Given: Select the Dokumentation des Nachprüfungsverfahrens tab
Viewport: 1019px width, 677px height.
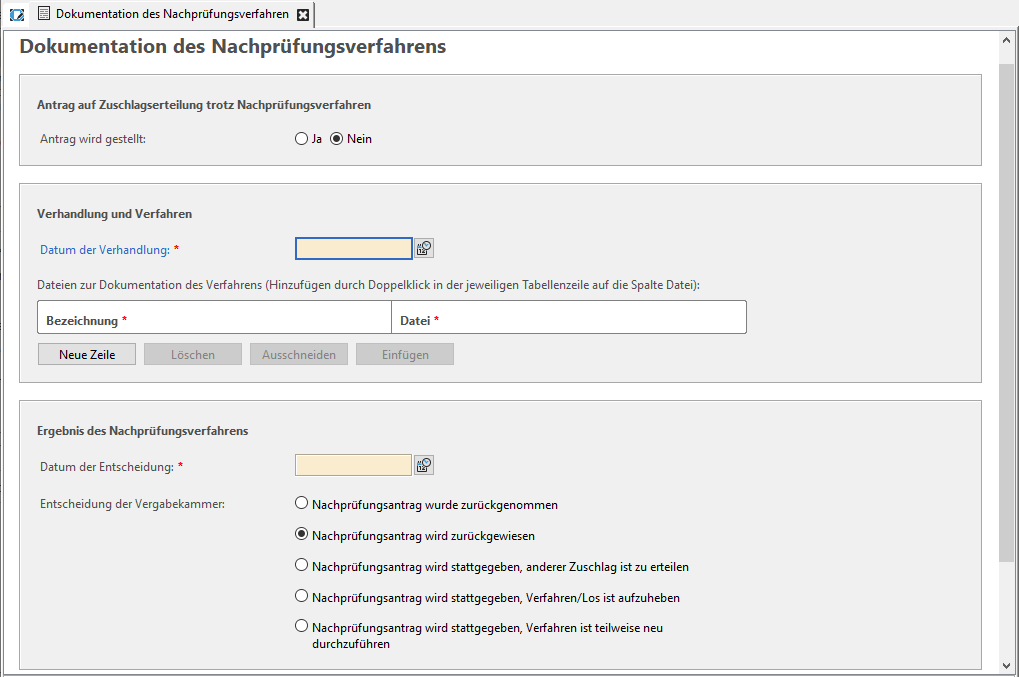Looking at the screenshot, I should pos(172,14).
